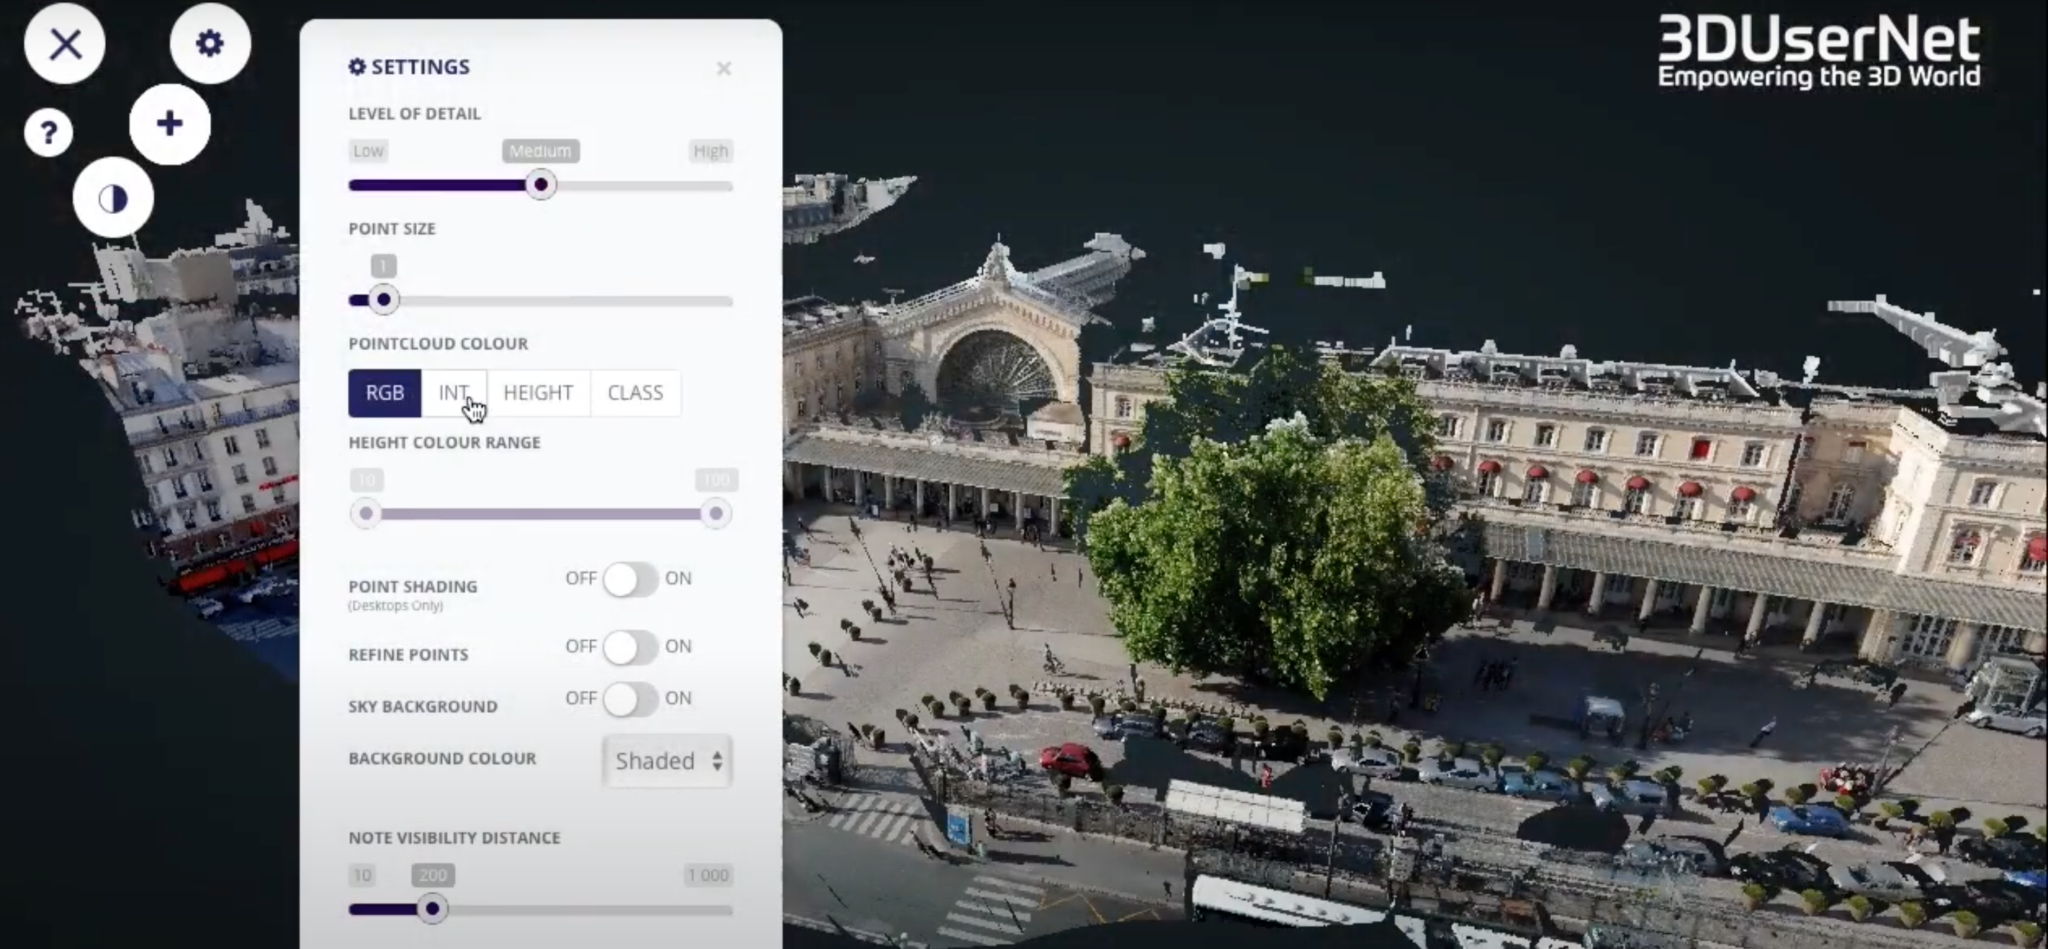Switch pointcloud colour to INT
2048x949 pixels.
pos(454,393)
